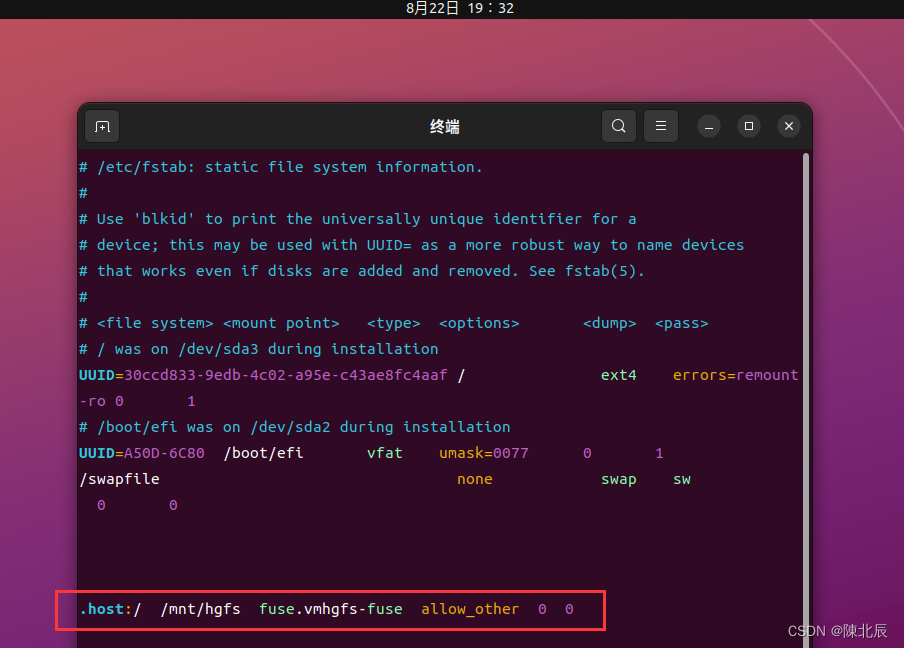Click the fuse.vmhgfs-fuse type
Viewport: 904px width, 648px height.
coord(331,609)
